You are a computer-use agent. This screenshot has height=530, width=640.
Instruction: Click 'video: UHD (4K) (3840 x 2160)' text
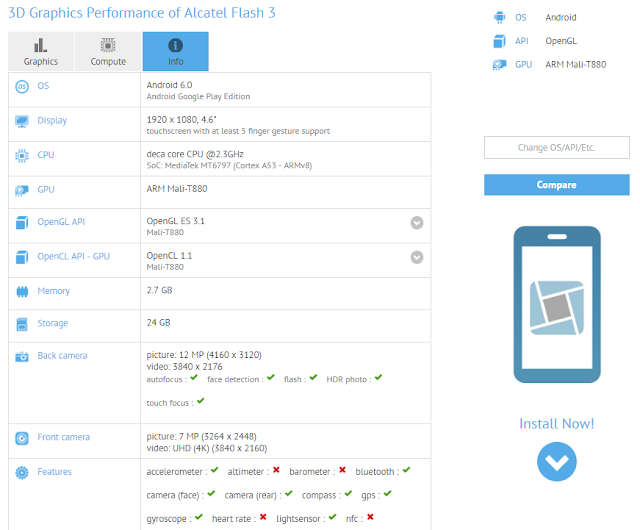click(x=207, y=448)
